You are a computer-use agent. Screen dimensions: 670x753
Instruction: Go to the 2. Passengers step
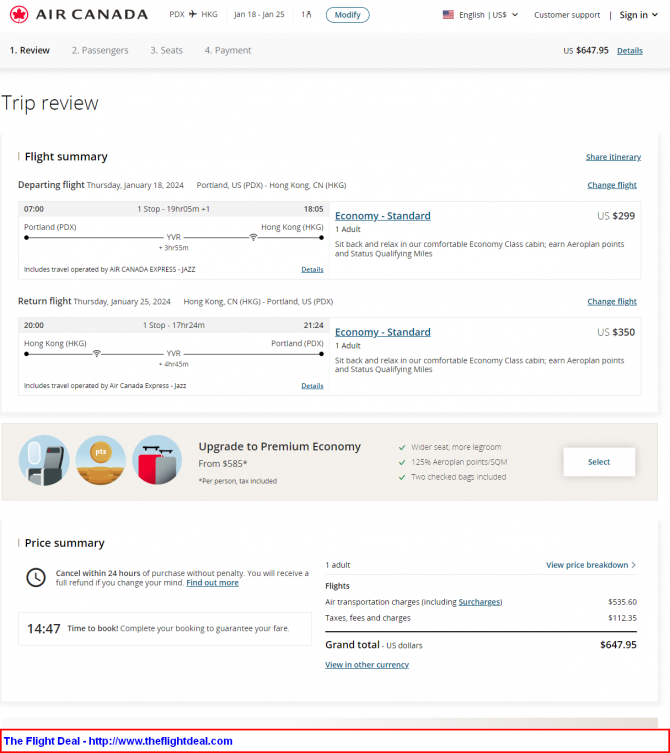[100, 50]
